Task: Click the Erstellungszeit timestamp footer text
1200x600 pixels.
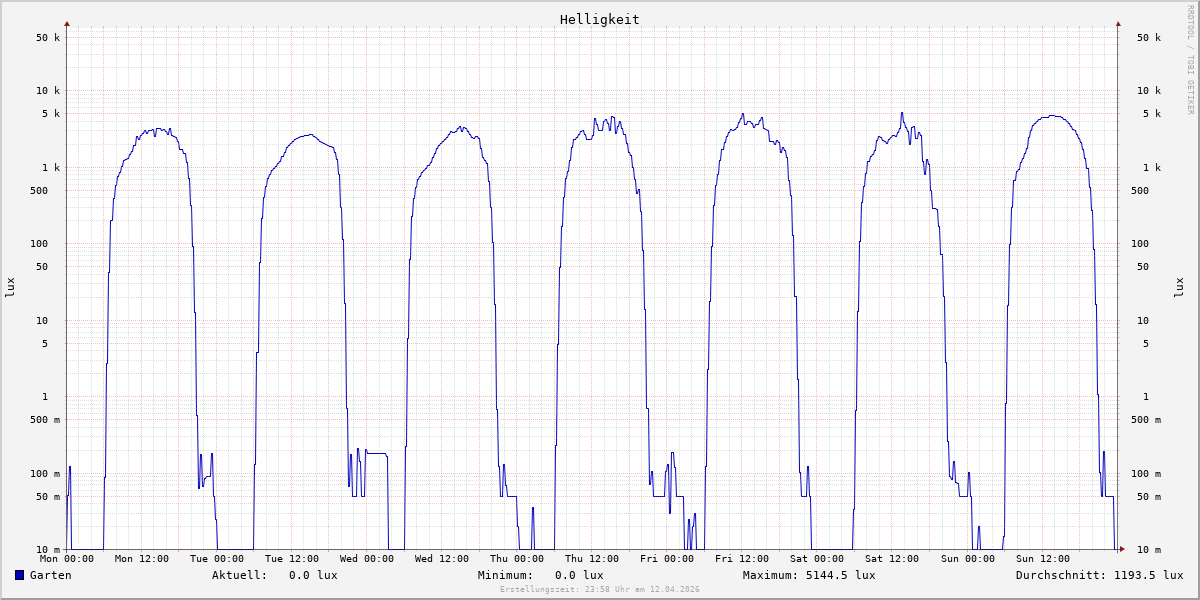Action: point(599,590)
